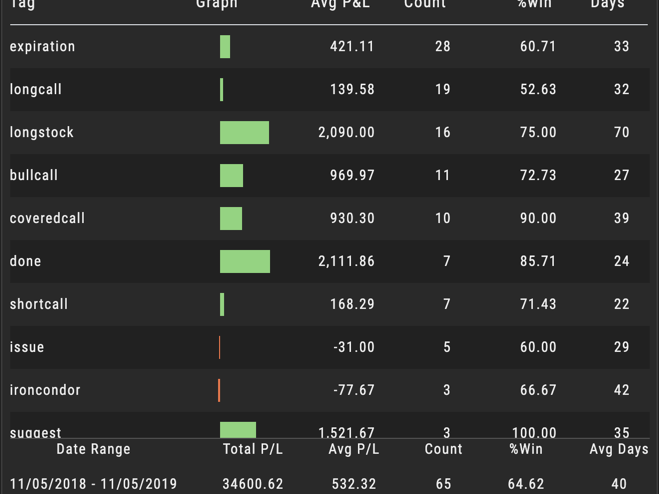Select the bullcall tag row
The width and height of the screenshot is (659, 494).
coord(330,175)
